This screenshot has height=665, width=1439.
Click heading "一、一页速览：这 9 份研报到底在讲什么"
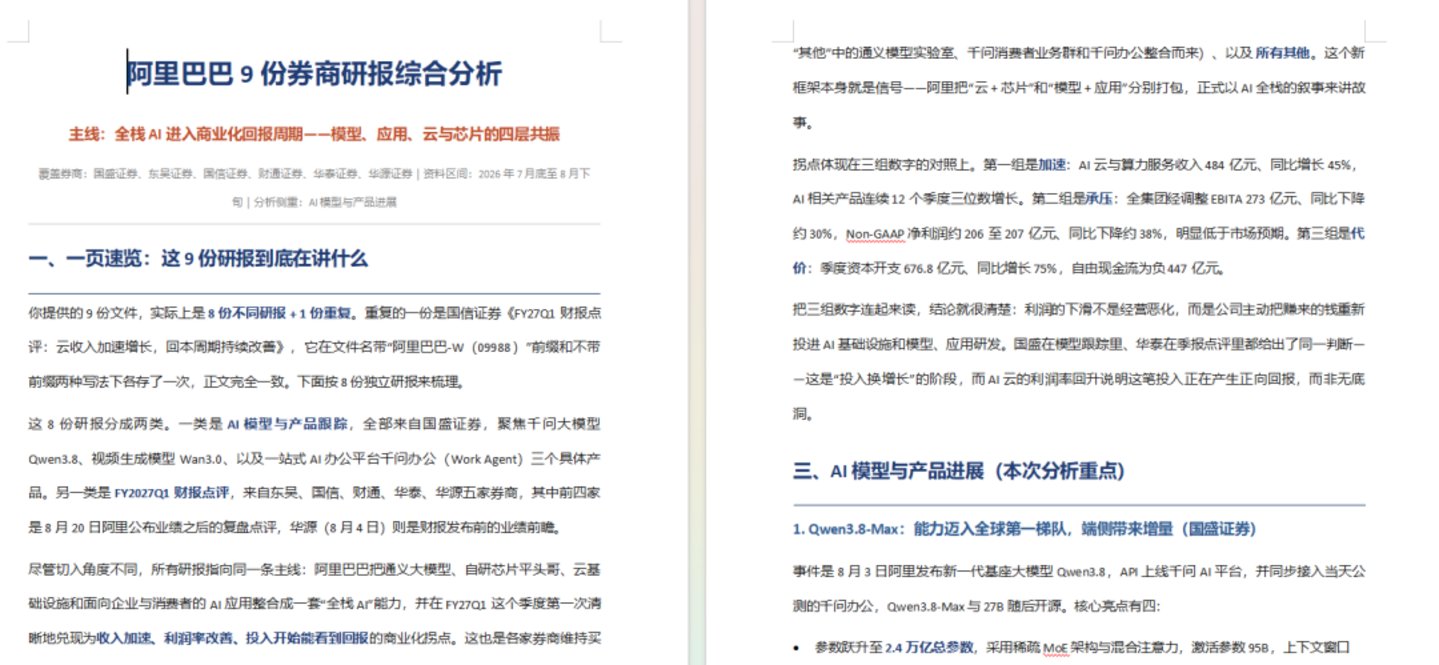pyautogui.click(x=198, y=259)
